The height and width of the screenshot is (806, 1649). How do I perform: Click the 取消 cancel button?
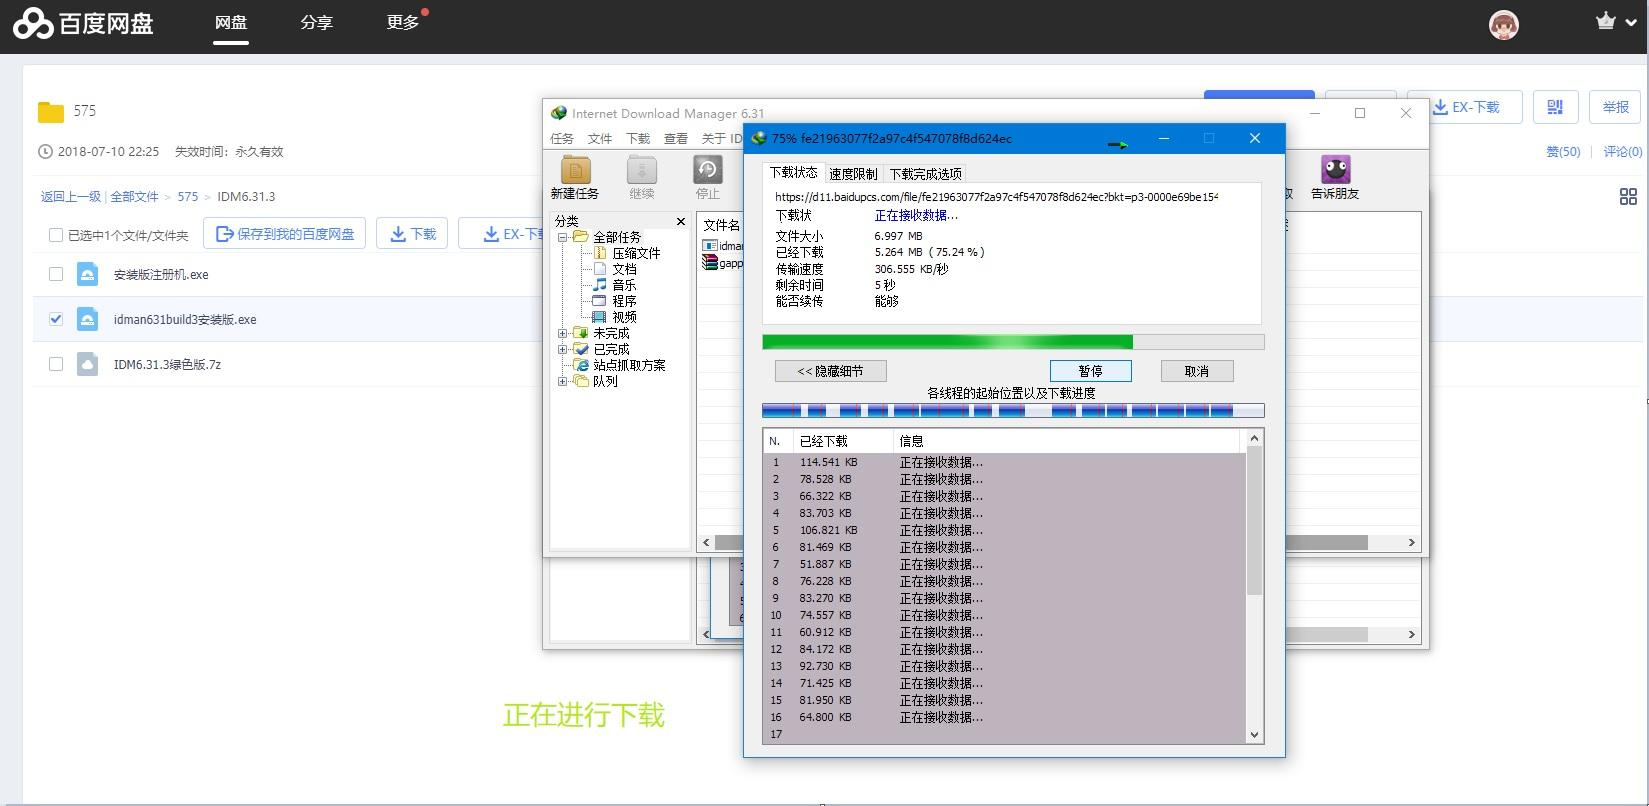pyautogui.click(x=1197, y=371)
